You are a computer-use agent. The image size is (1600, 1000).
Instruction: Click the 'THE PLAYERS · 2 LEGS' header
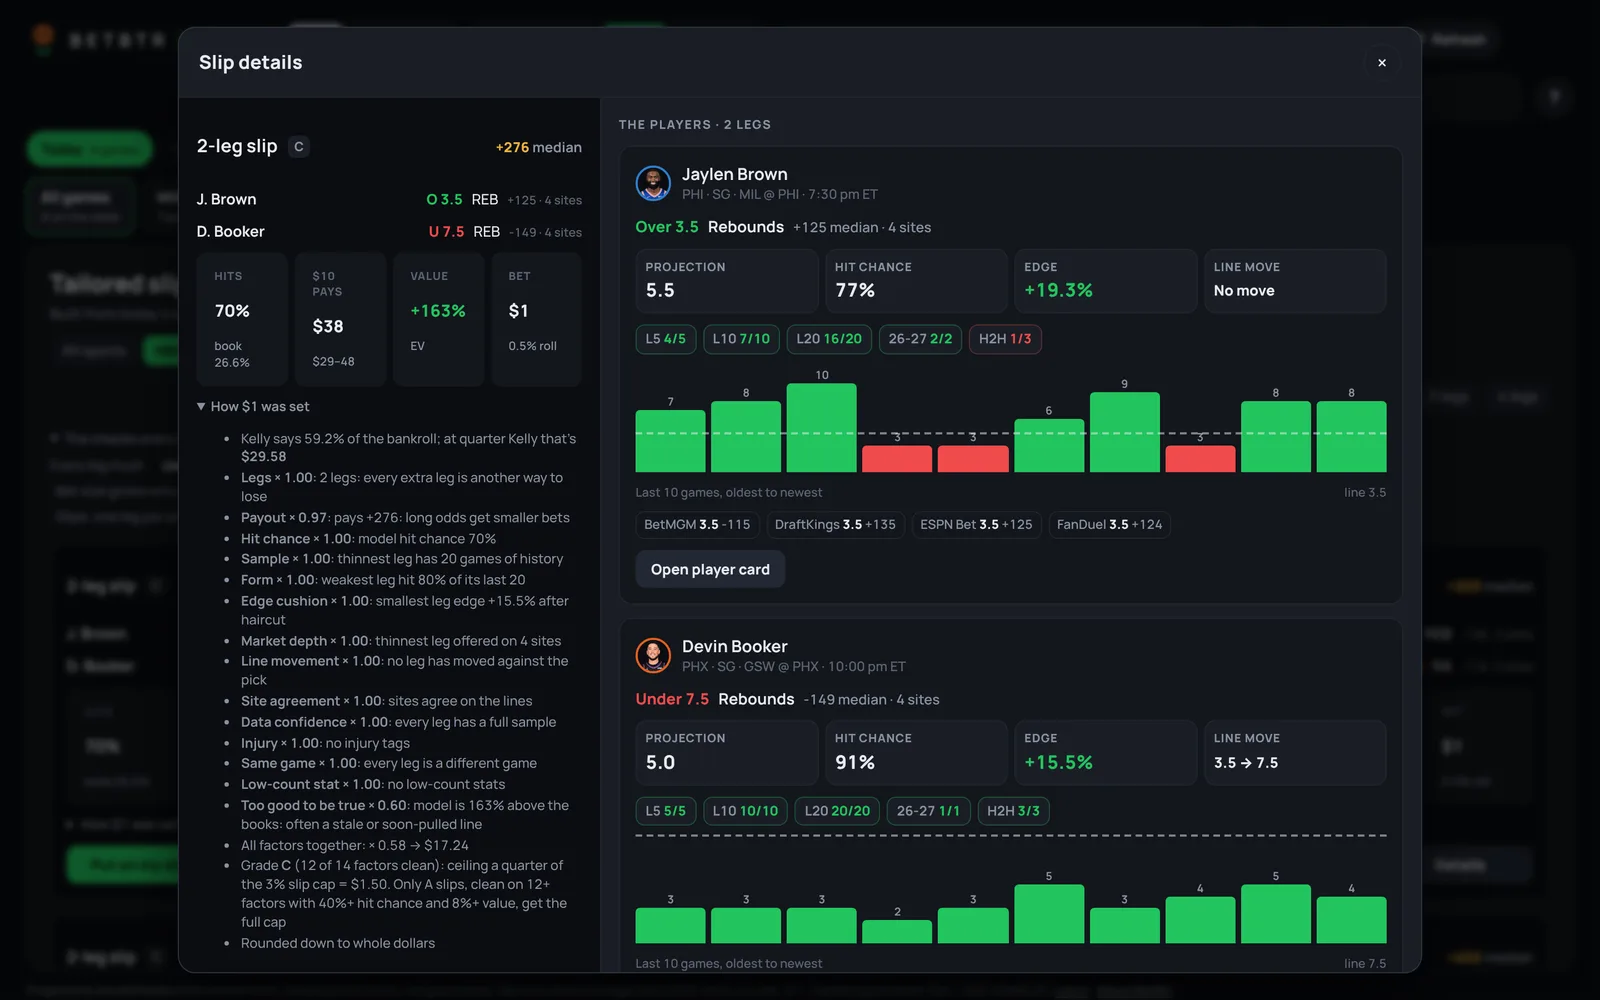(x=695, y=125)
